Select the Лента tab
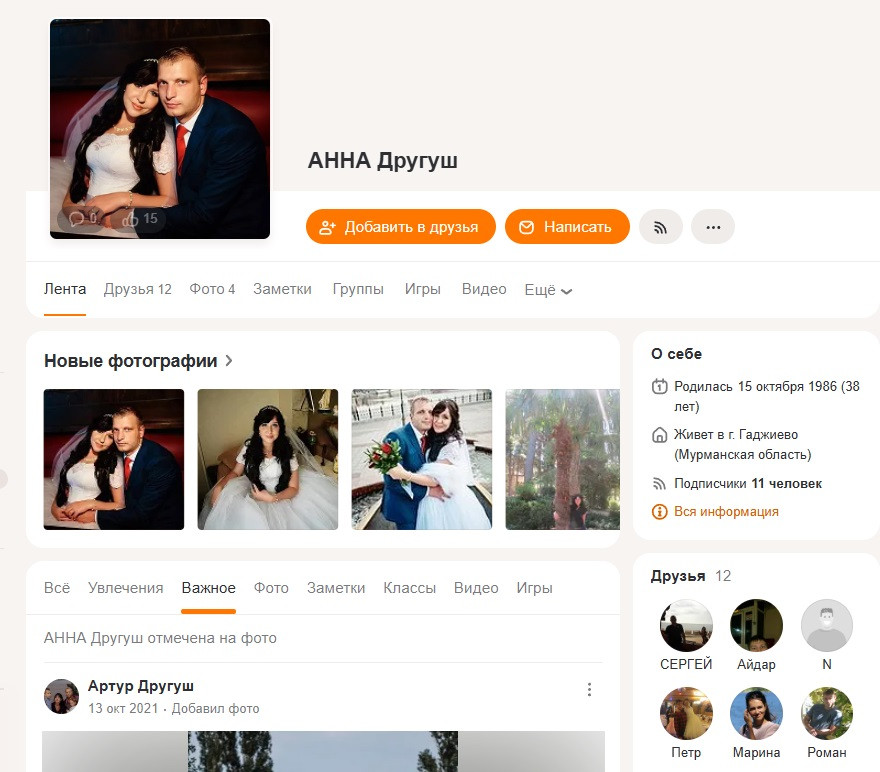880x772 pixels. click(65, 289)
